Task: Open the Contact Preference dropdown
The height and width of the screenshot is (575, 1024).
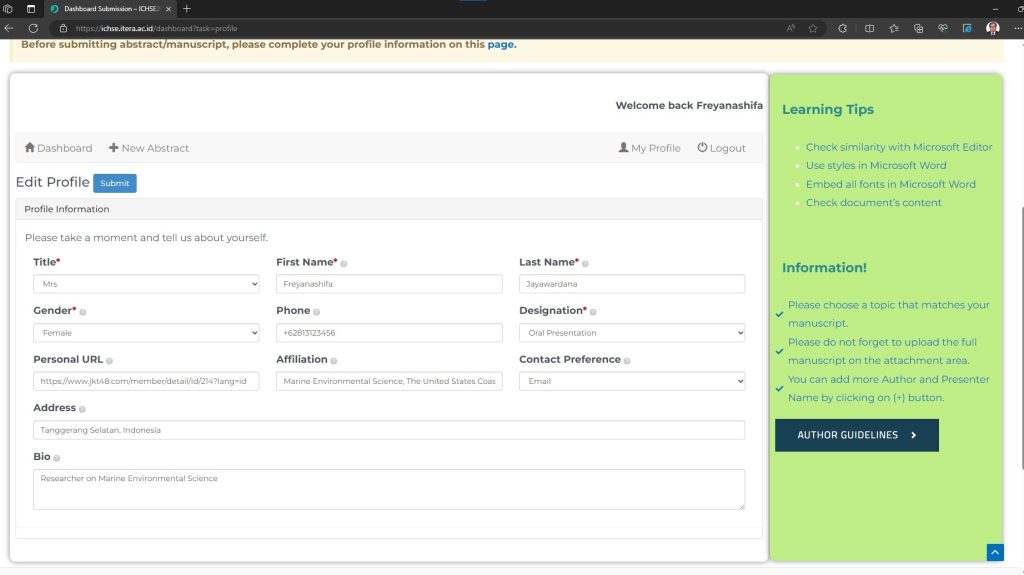Action: pos(632,381)
